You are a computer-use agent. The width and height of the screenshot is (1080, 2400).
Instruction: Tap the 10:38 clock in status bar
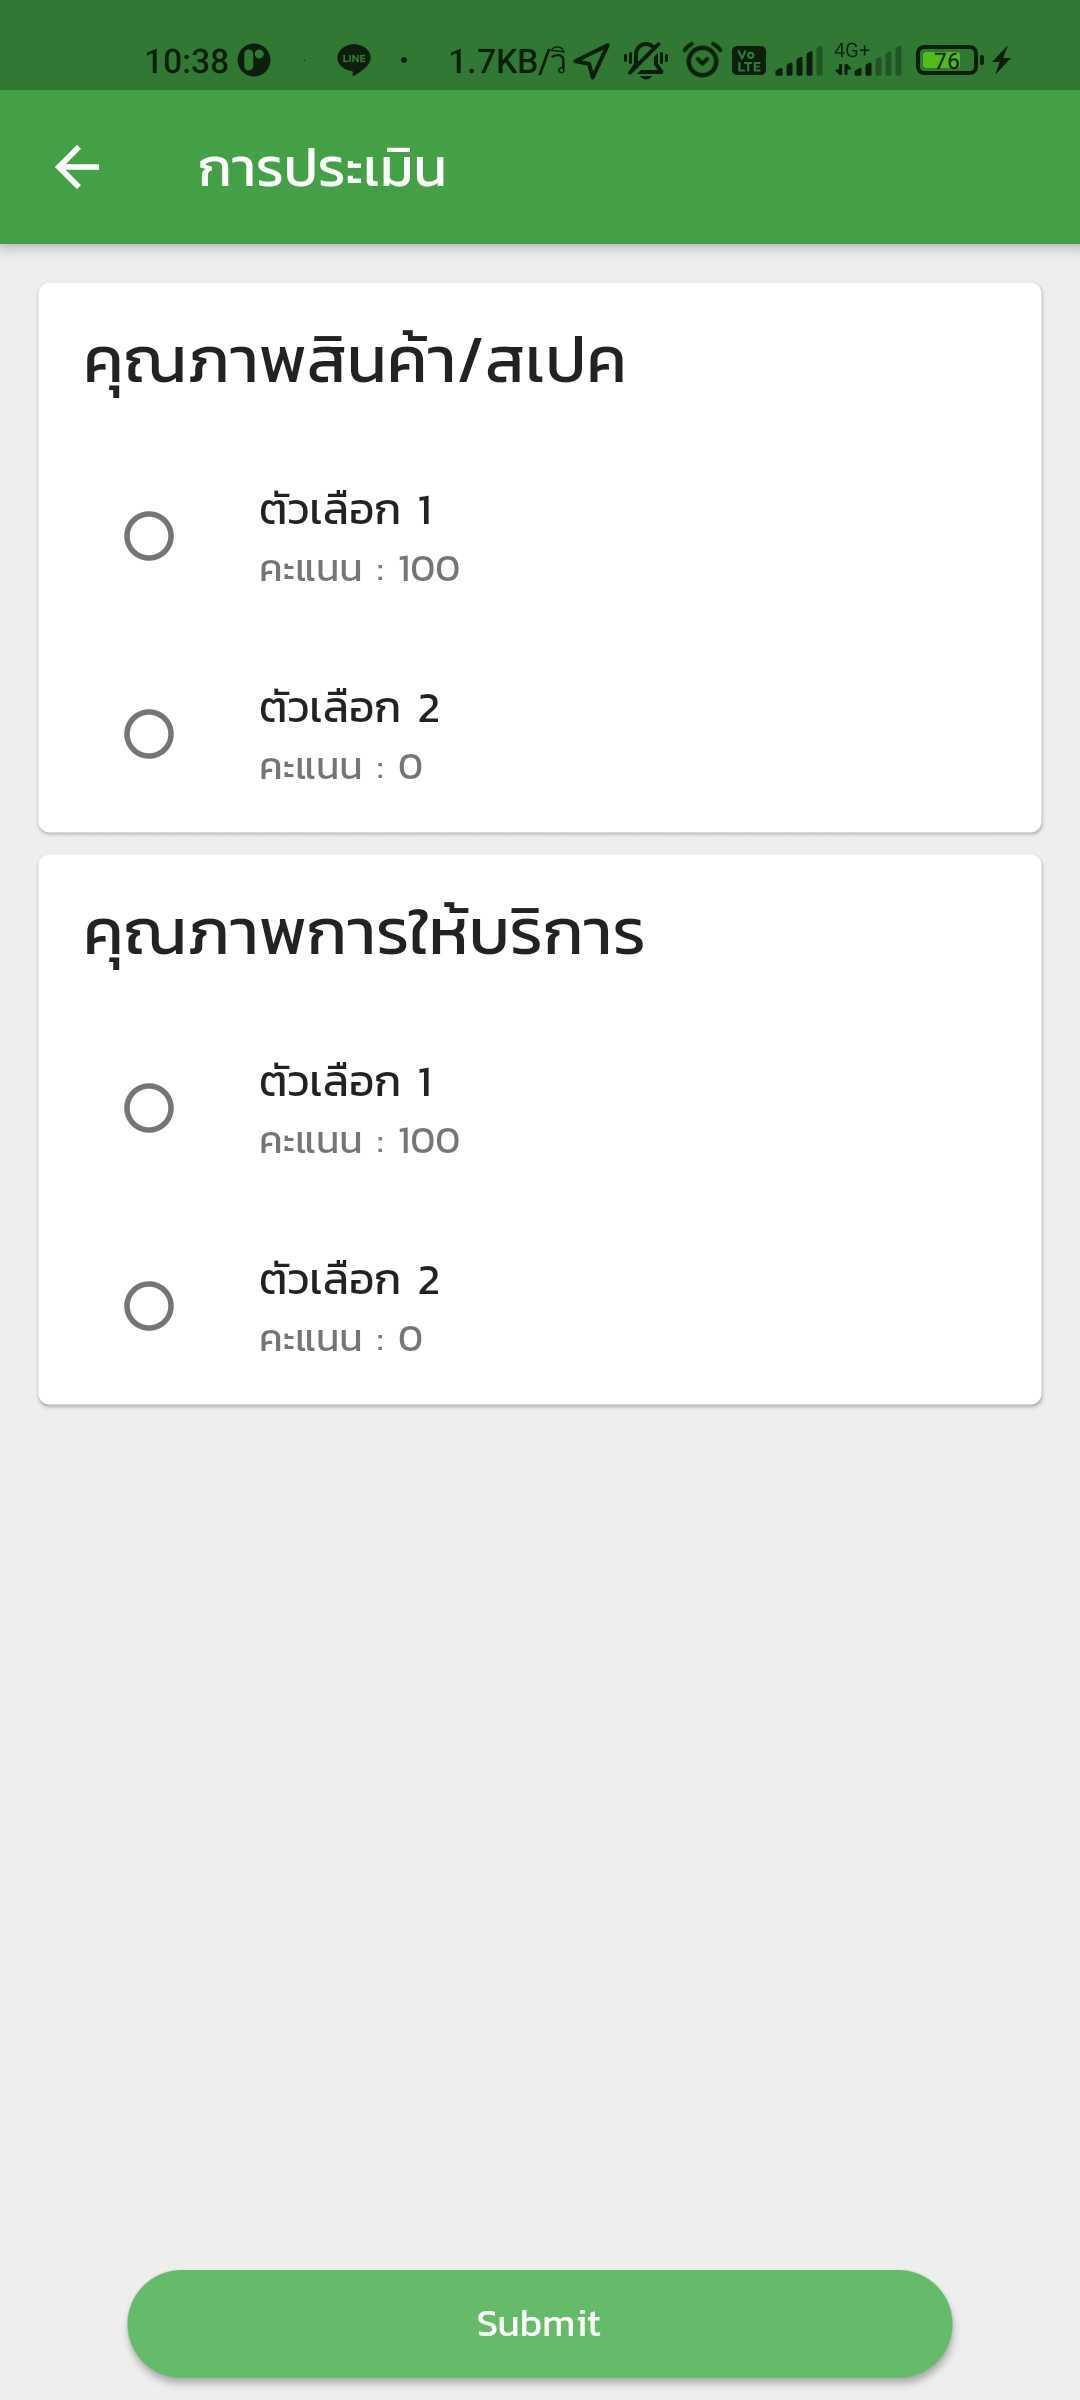click(187, 61)
